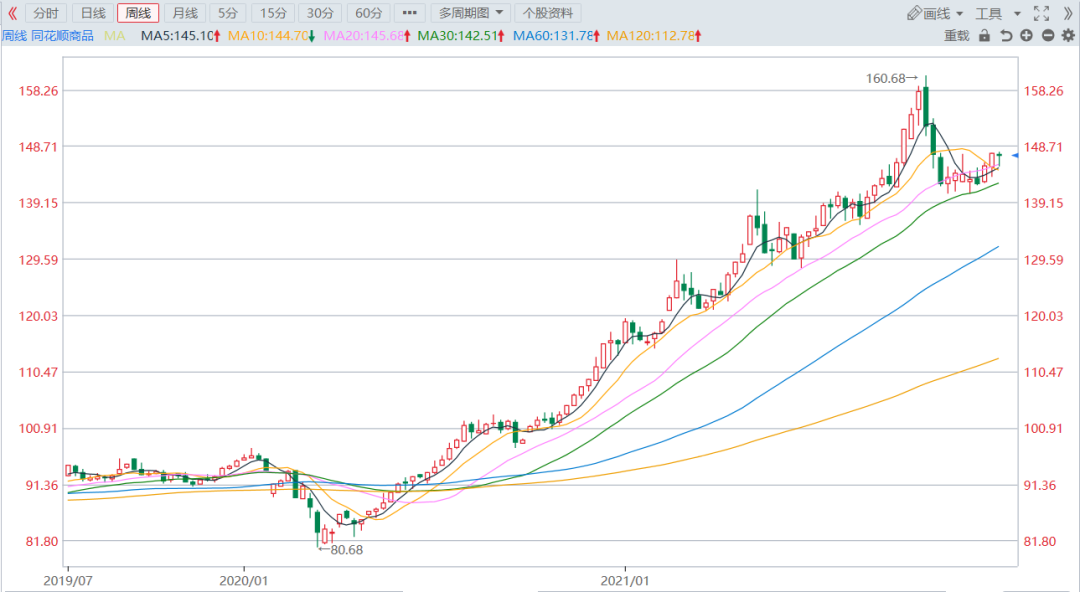
Task: Click the left double-chevron collapse icon
Action: coord(12,13)
